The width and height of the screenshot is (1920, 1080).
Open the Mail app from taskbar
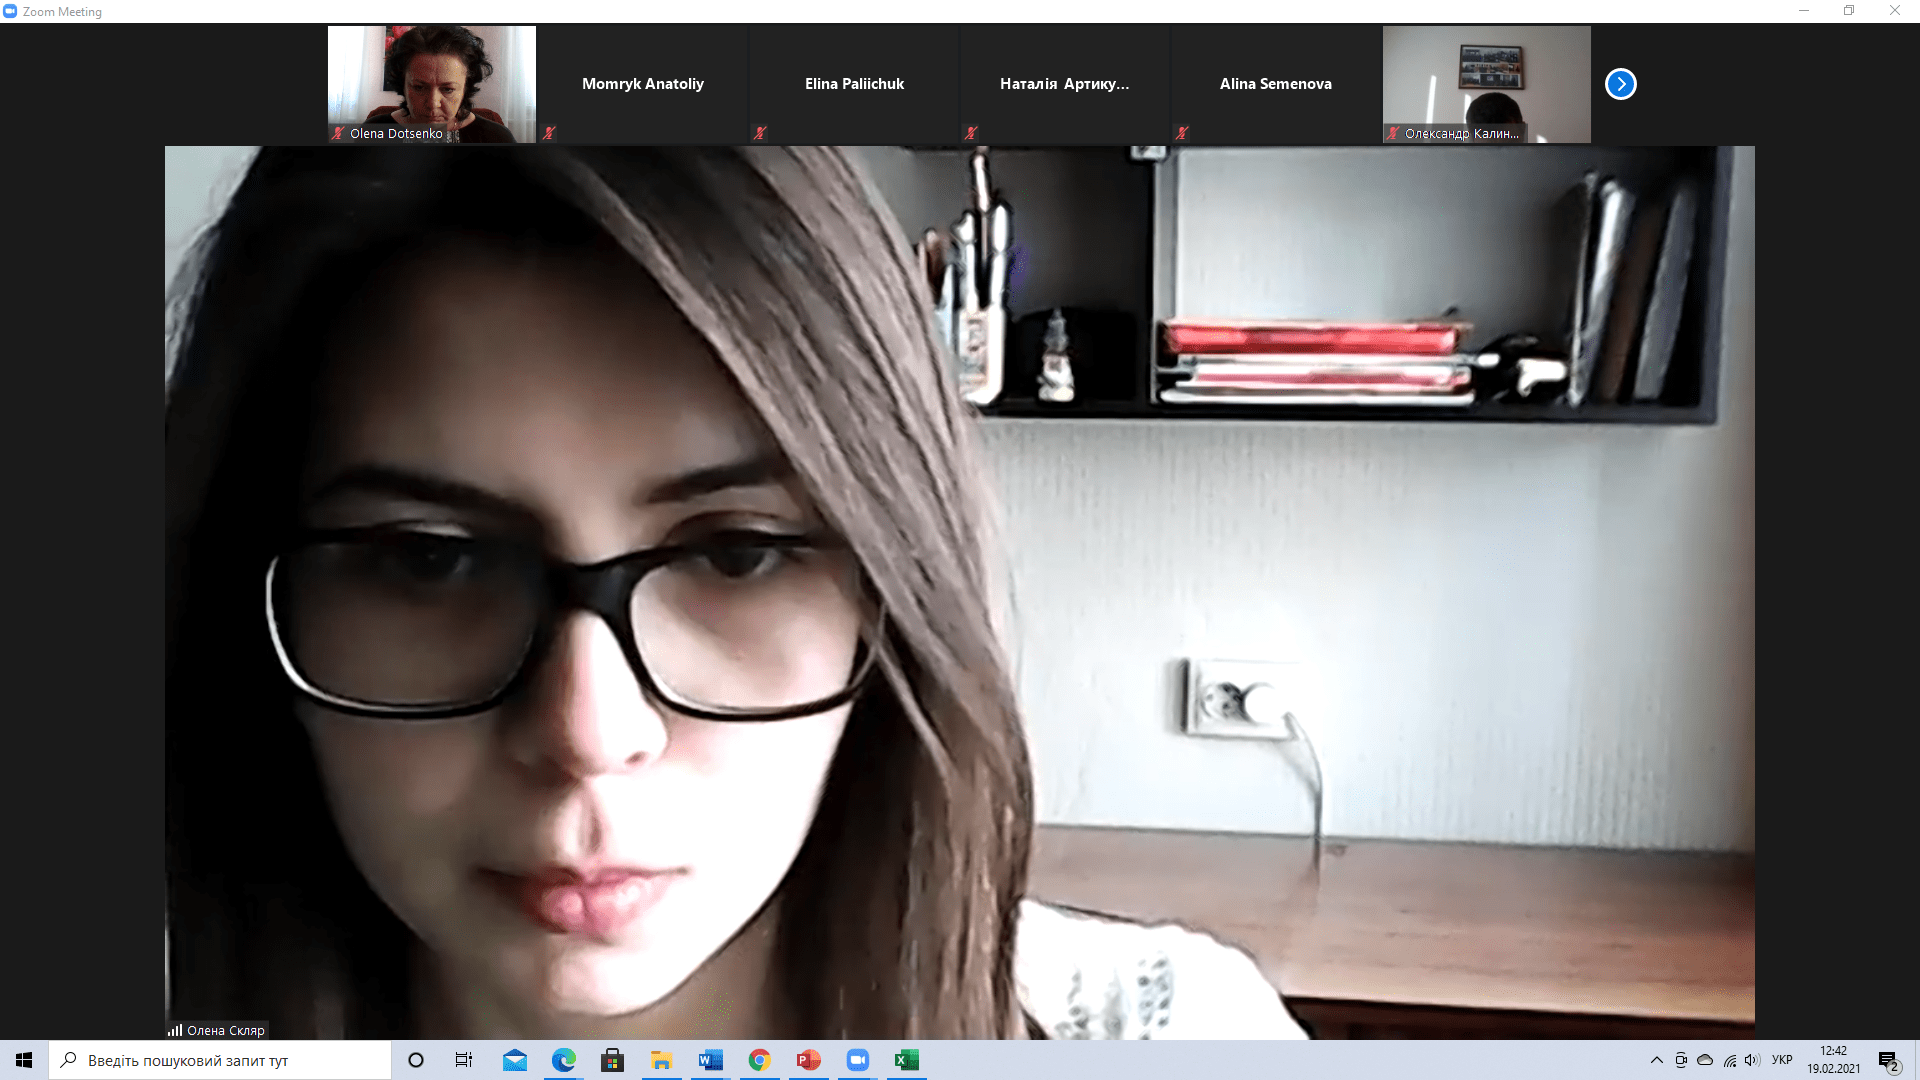click(x=515, y=1060)
